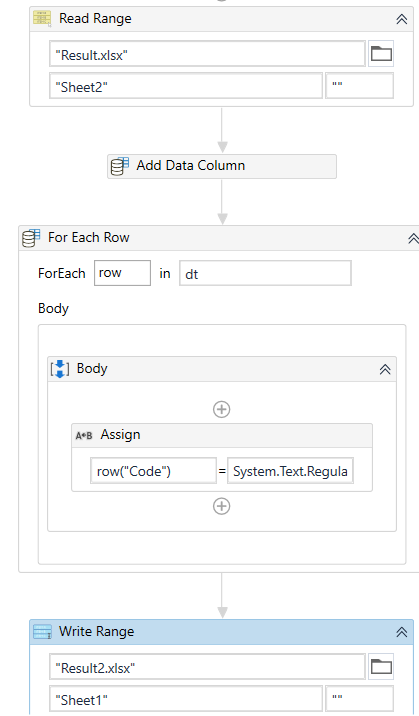
Task: Edit the System.Text.Regula value expression field
Action: pyautogui.click(x=290, y=471)
